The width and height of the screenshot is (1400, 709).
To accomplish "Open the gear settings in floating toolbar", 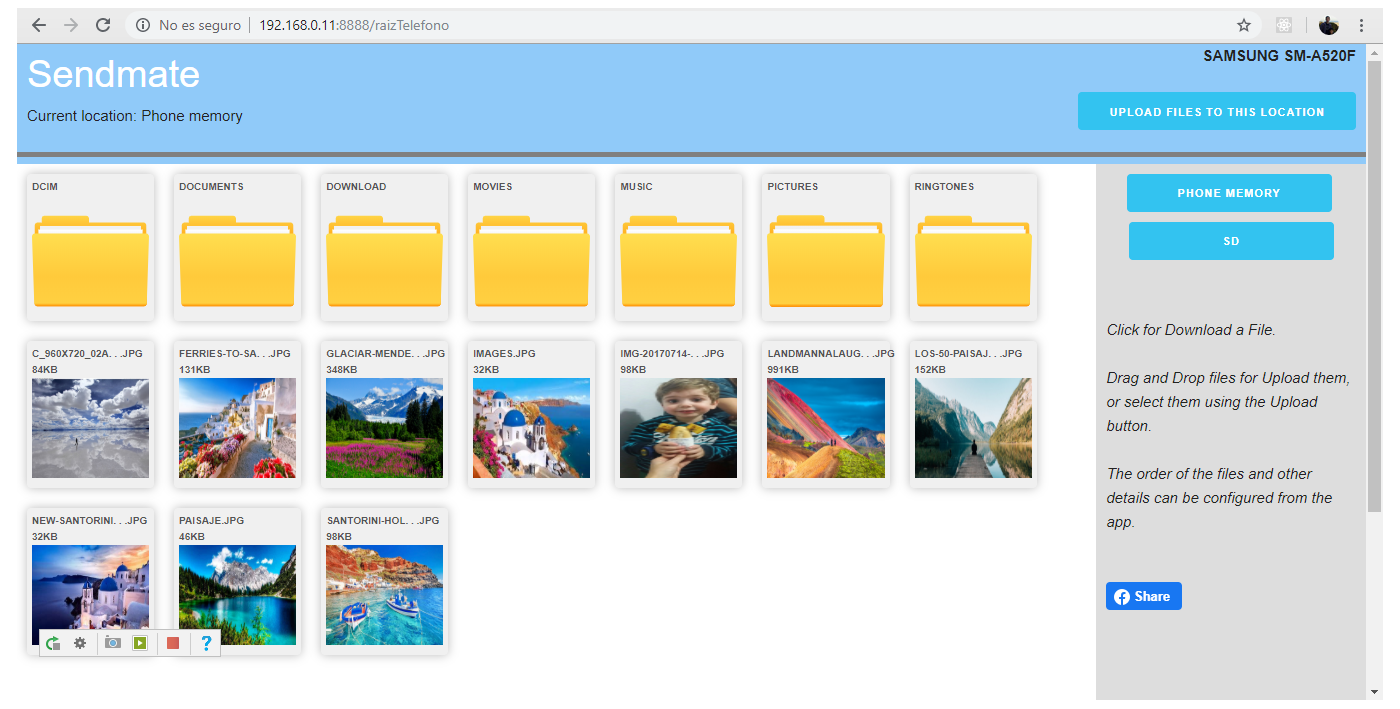I will 80,643.
